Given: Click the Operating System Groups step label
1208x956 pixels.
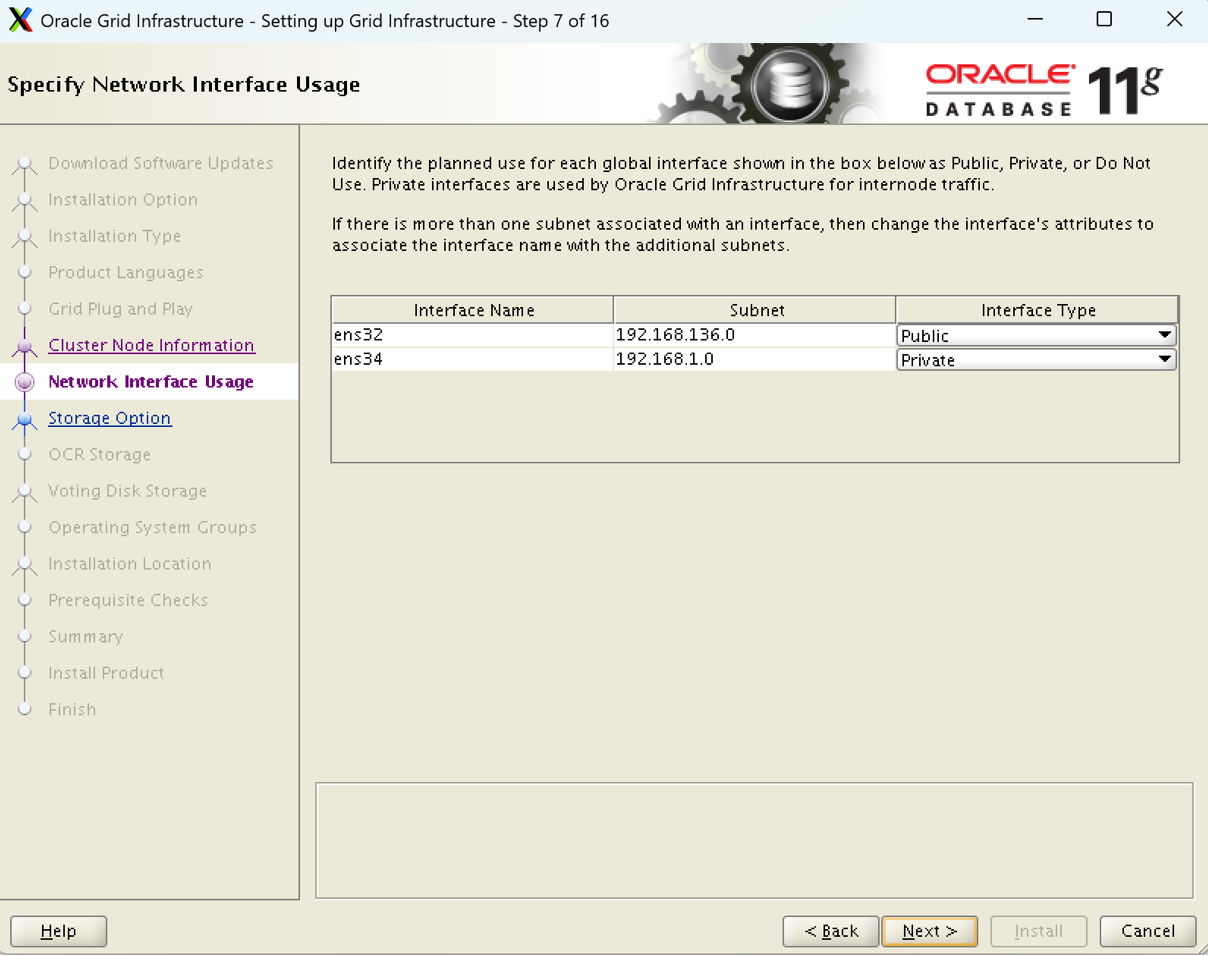Looking at the screenshot, I should pyautogui.click(x=153, y=527).
